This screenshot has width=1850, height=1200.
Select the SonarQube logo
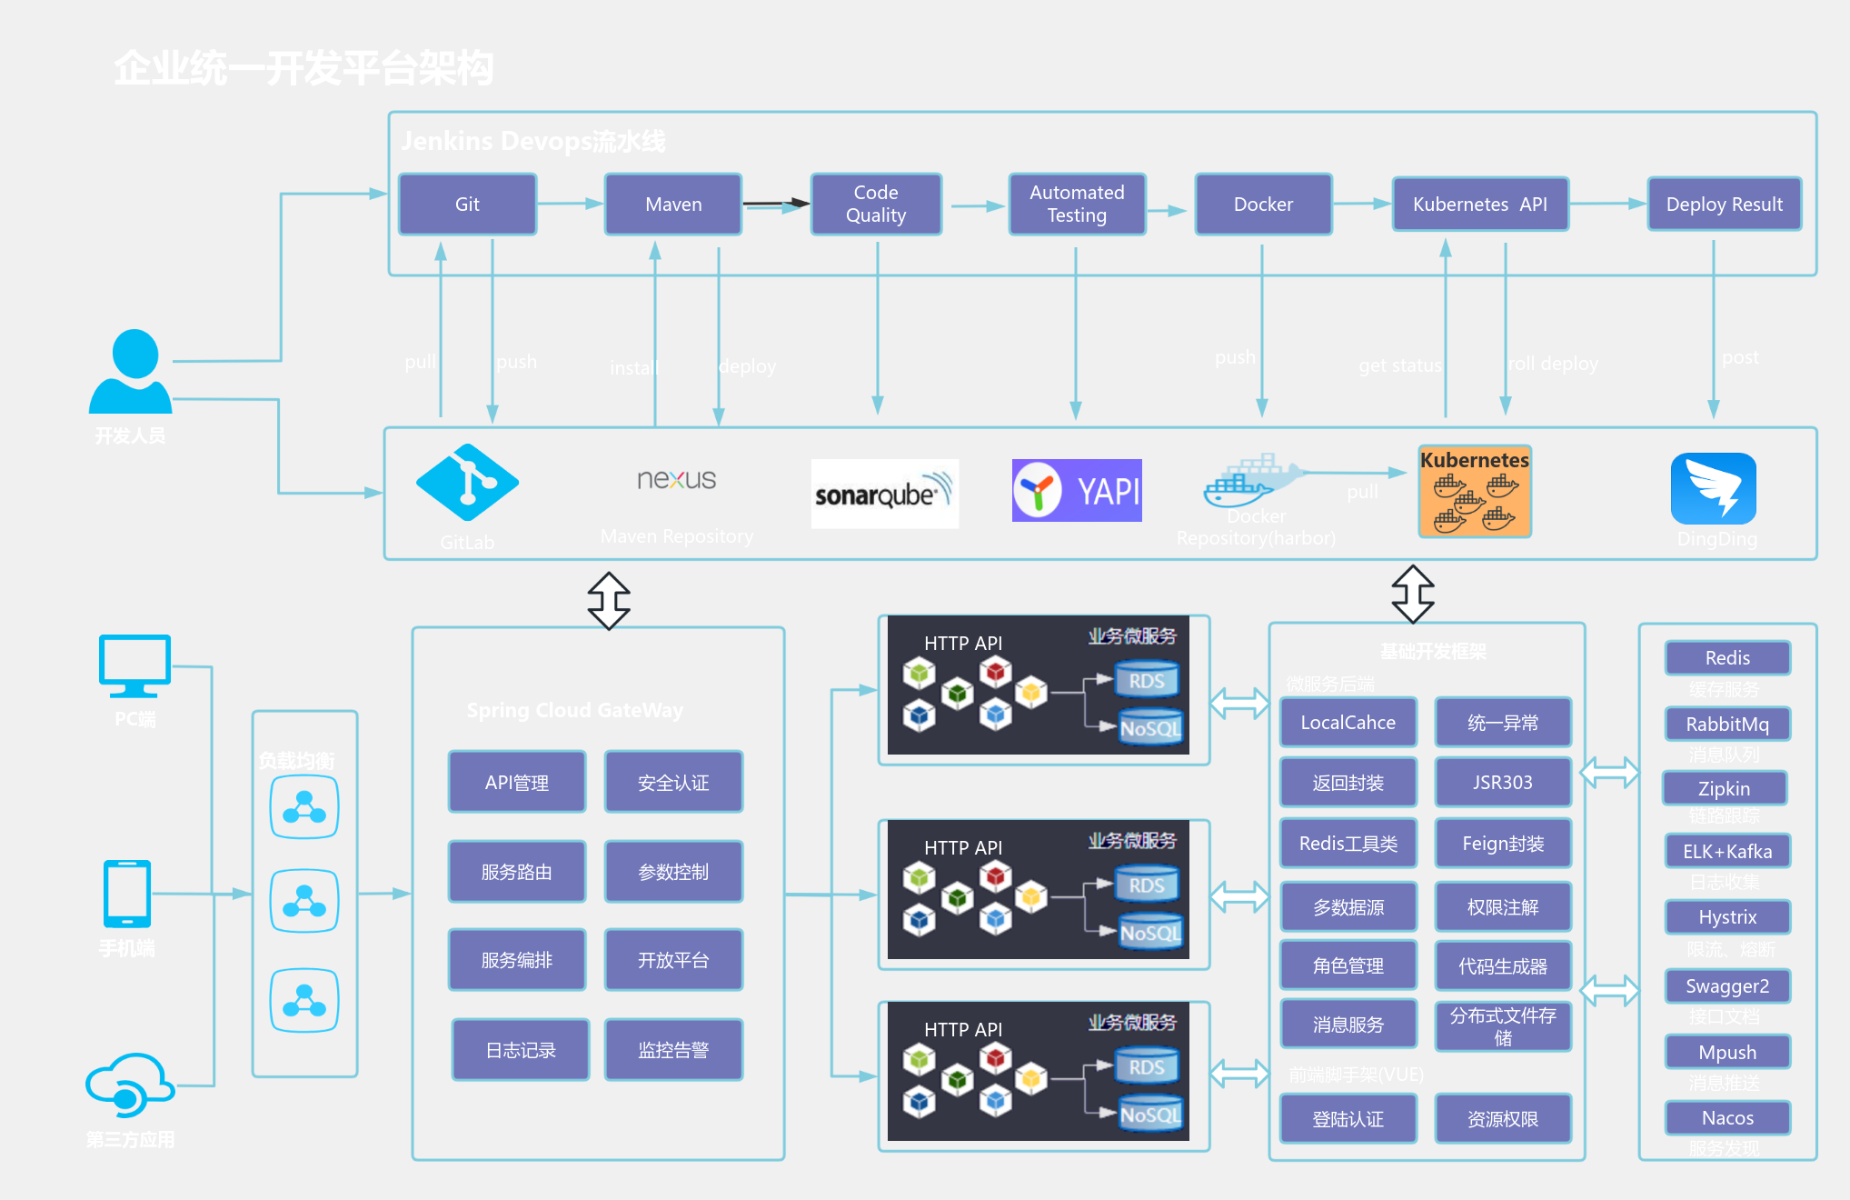pyautogui.click(x=884, y=493)
